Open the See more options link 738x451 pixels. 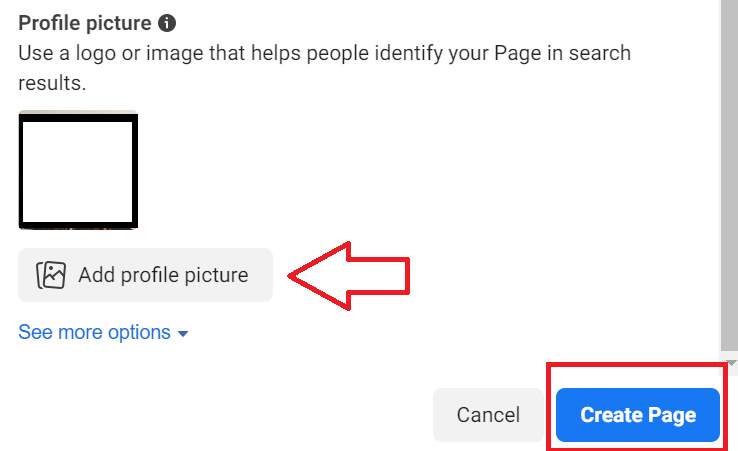(94, 332)
